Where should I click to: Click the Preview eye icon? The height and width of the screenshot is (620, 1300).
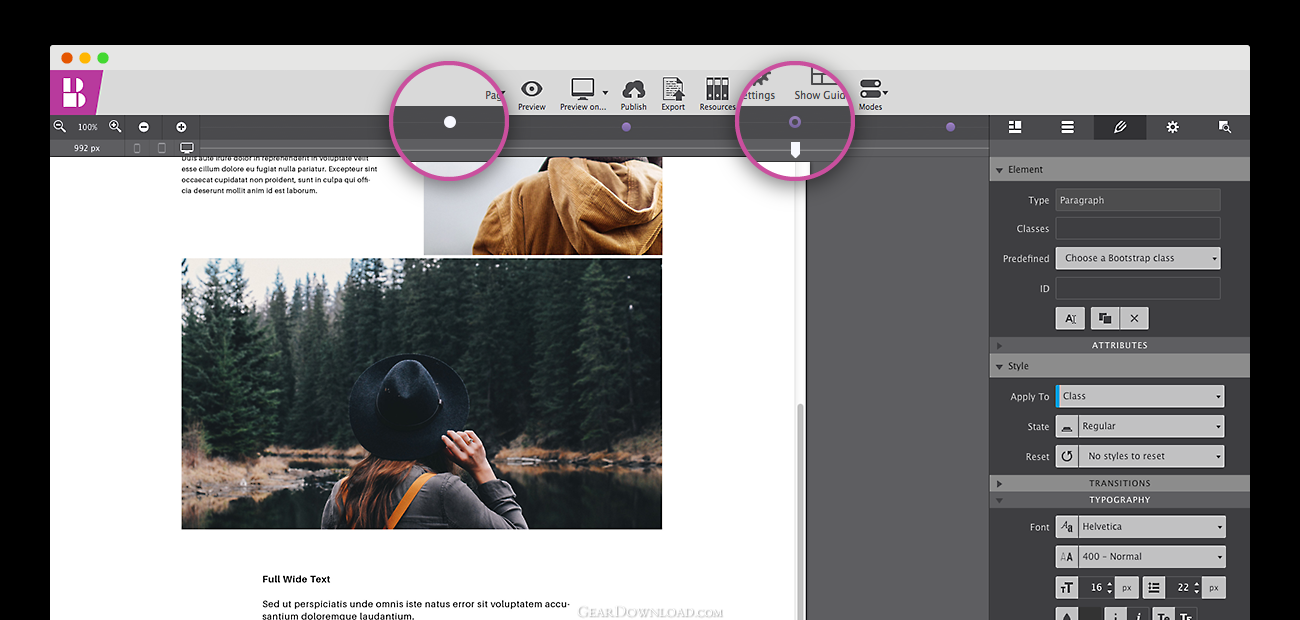pos(532,89)
